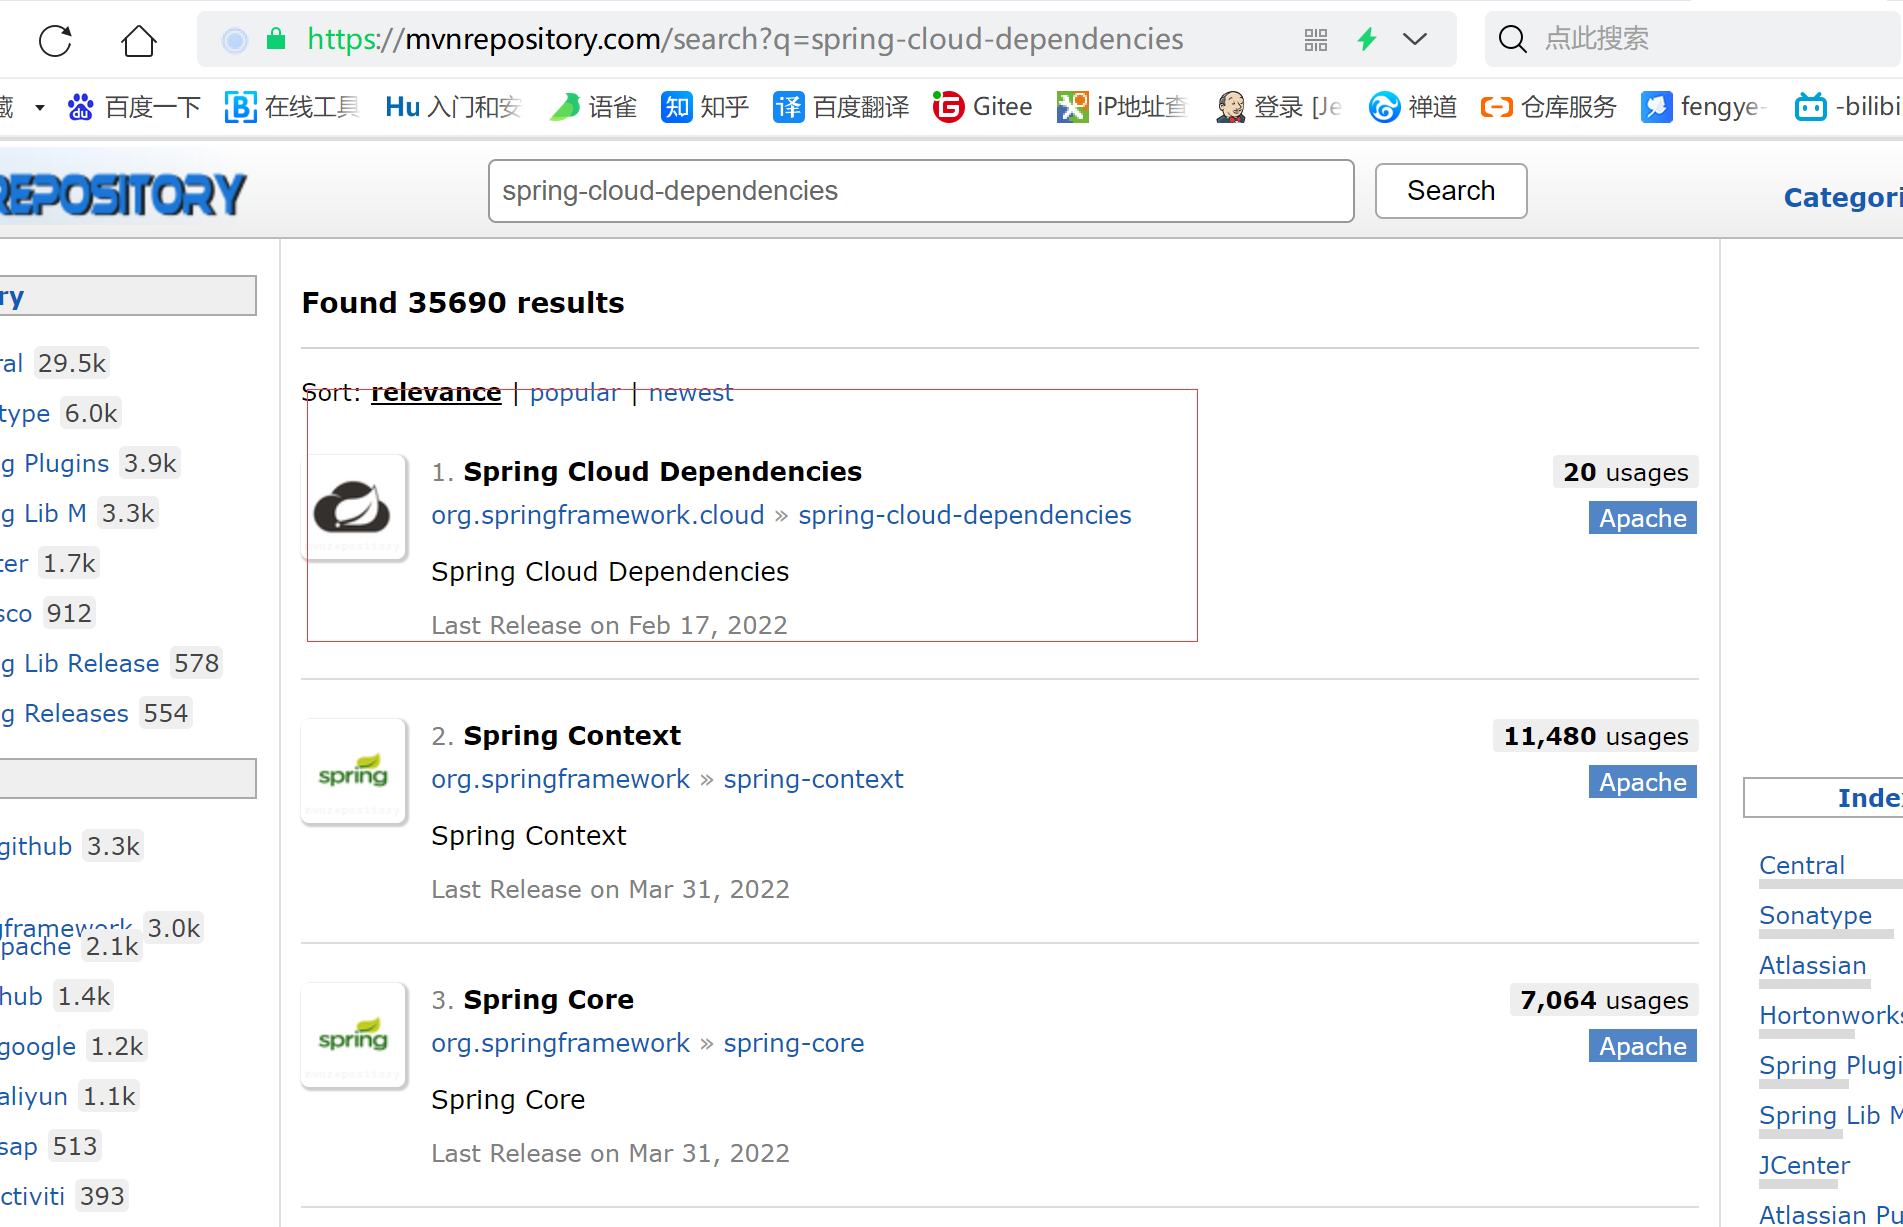Open the QR grid icon in address bar

[x=1316, y=40]
